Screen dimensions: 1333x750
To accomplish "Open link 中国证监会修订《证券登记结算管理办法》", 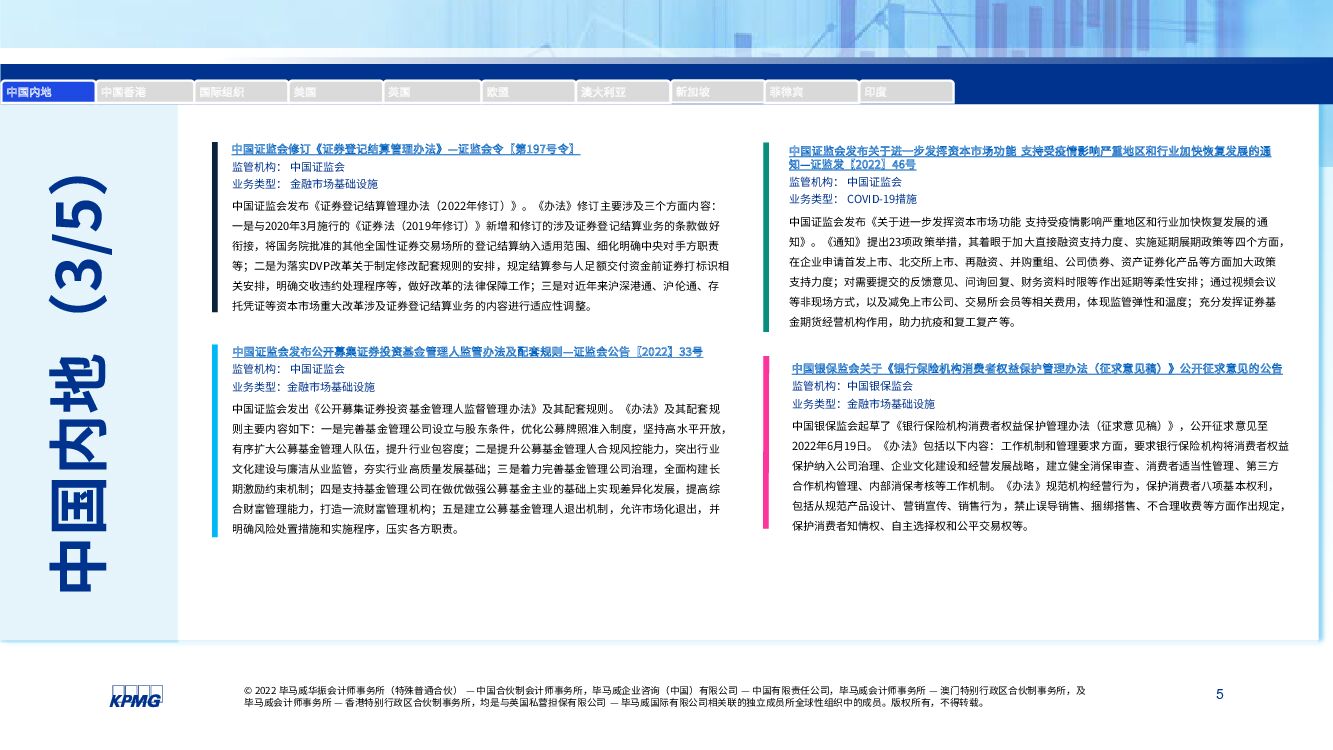I will tap(406, 149).
